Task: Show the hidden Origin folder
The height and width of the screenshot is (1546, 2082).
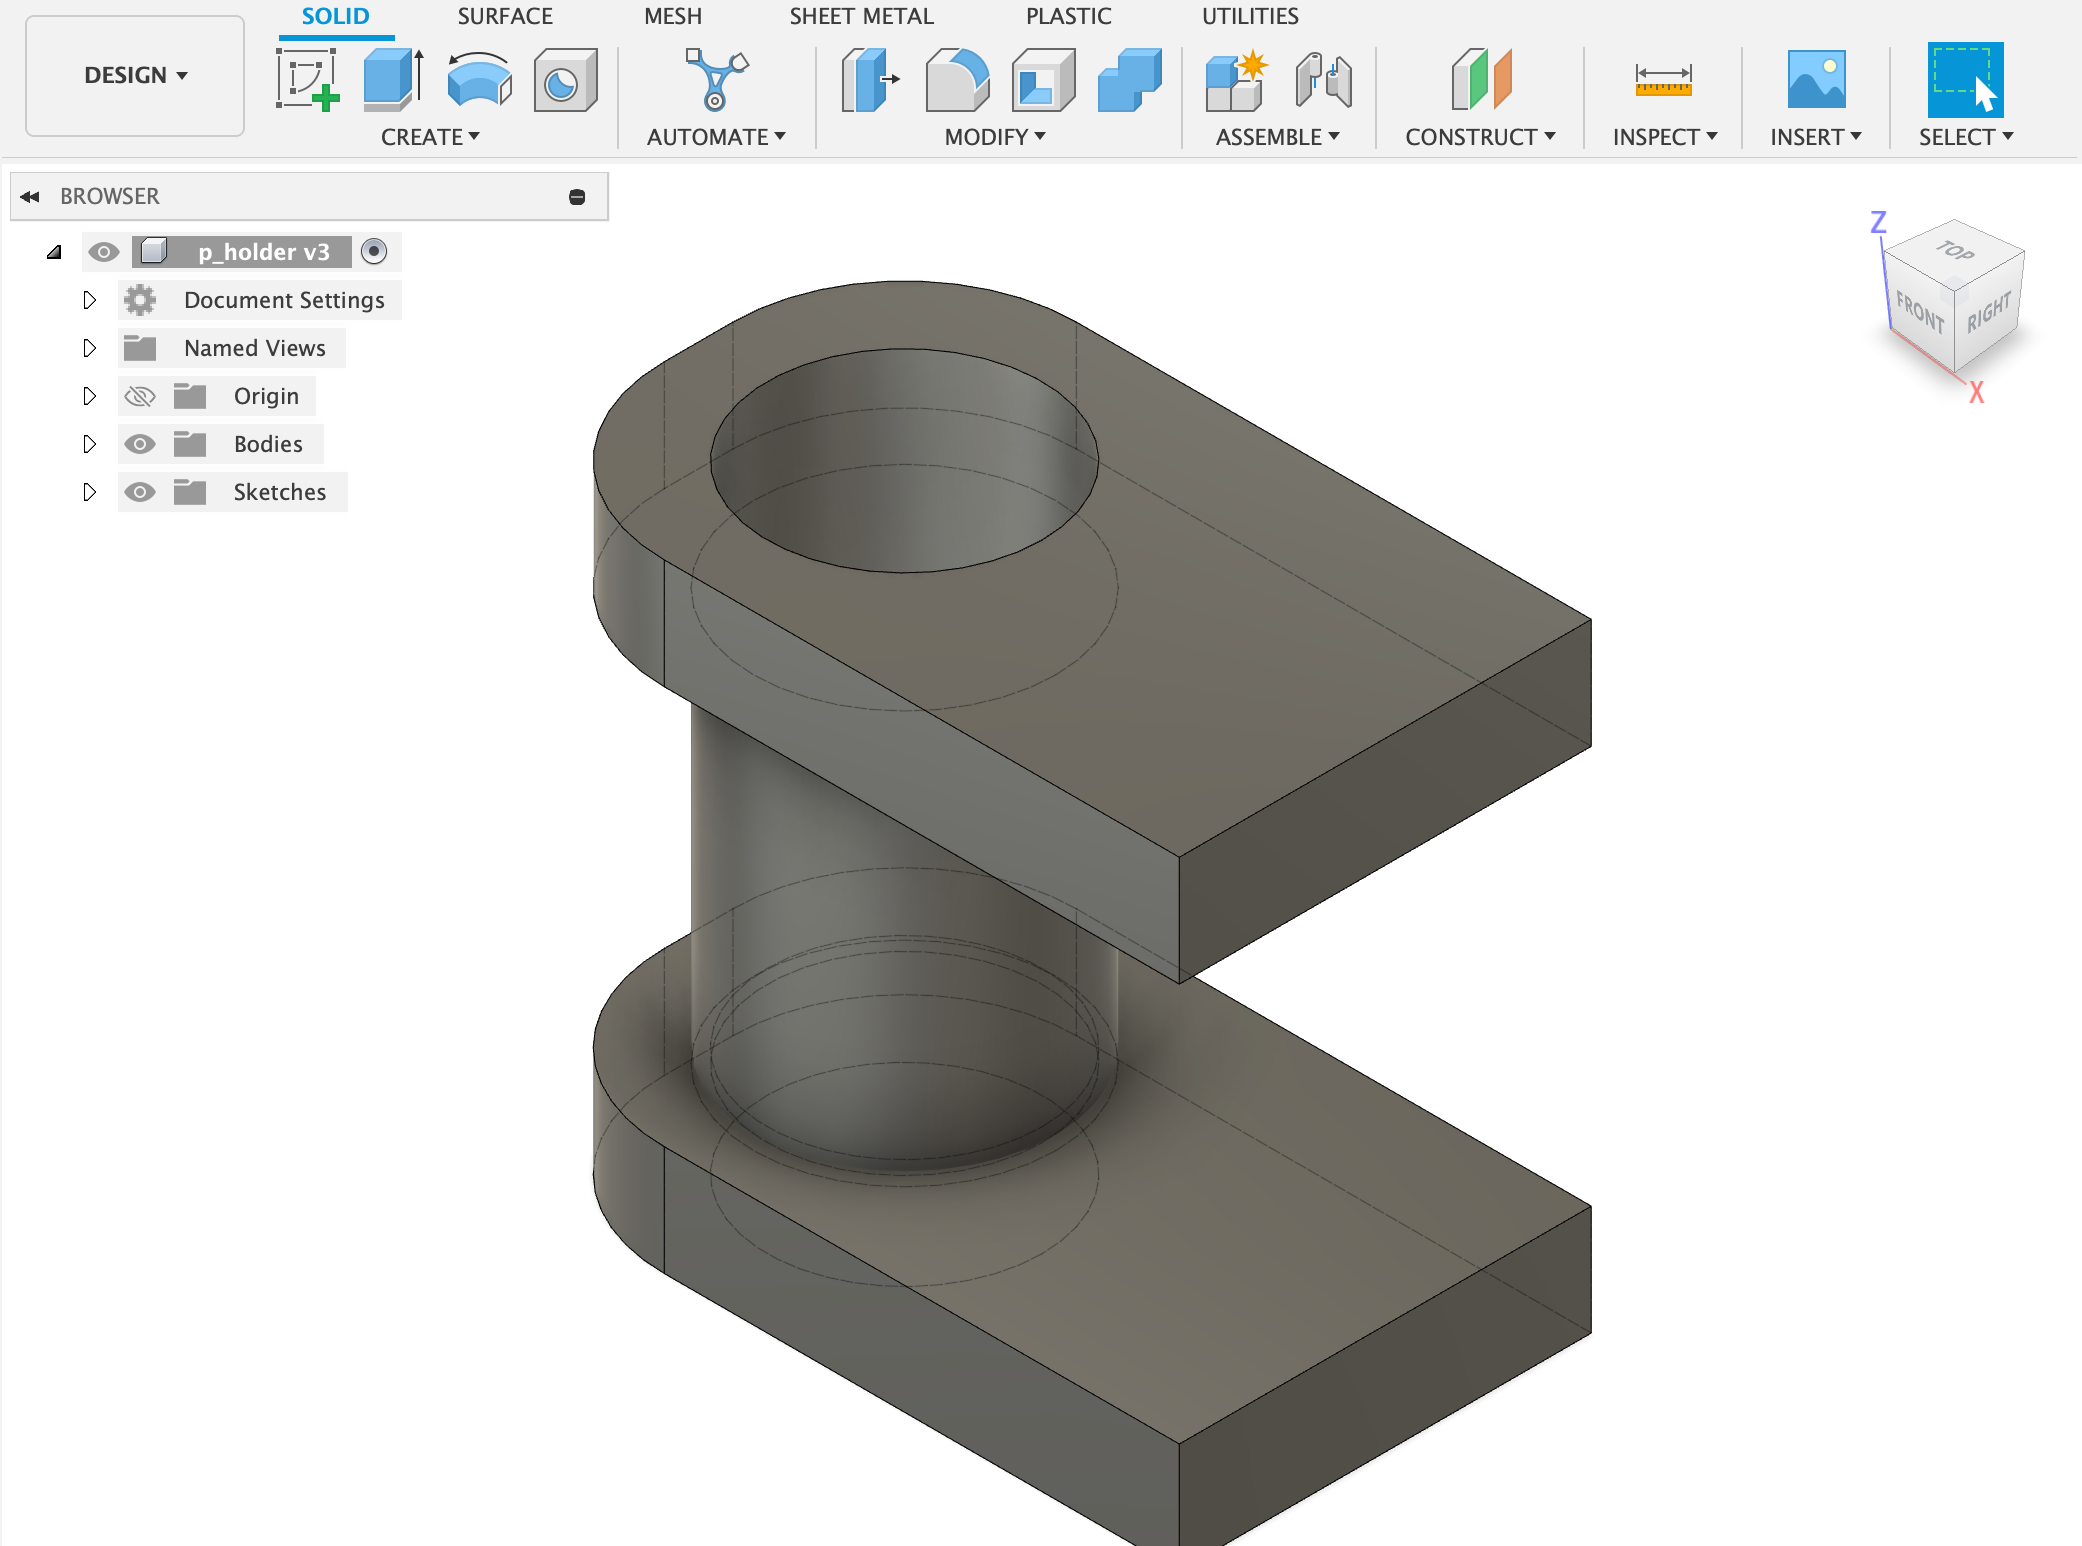Action: pyautogui.click(x=140, y=396)
